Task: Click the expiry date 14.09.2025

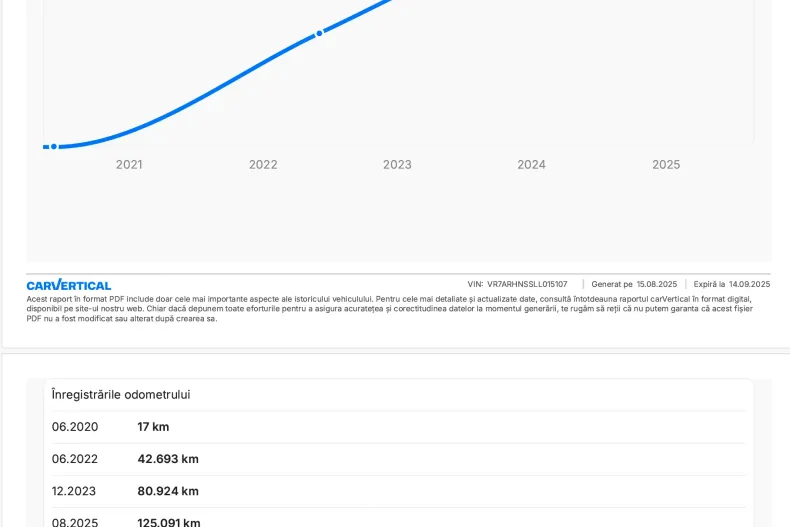Action: [x=747, y=284]
